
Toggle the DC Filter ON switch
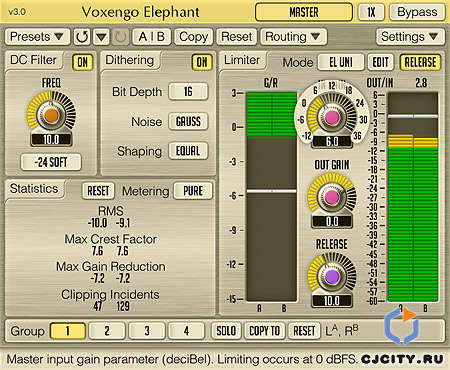tap(83, 62)
